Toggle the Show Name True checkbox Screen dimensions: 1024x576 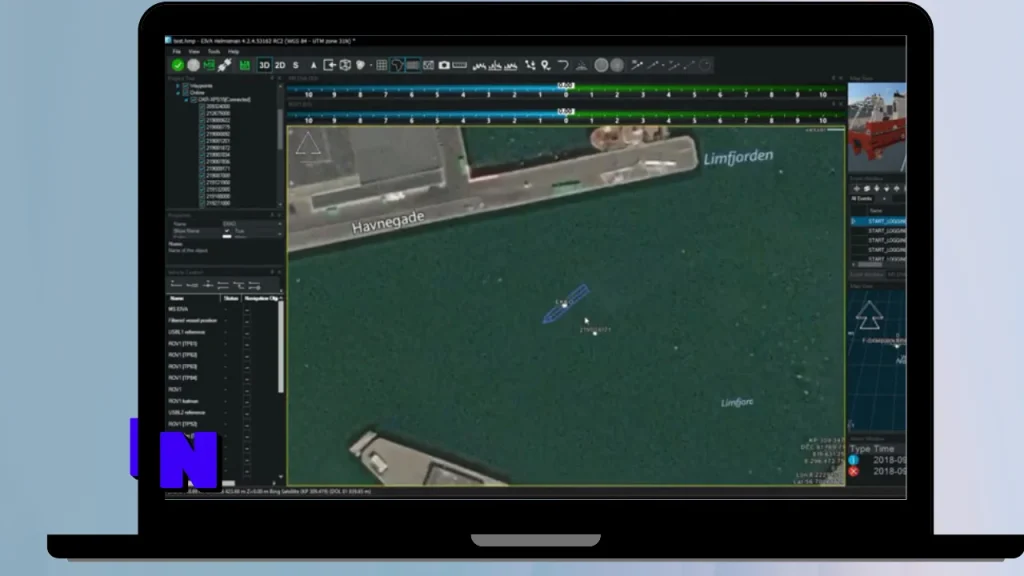[227, 231]
